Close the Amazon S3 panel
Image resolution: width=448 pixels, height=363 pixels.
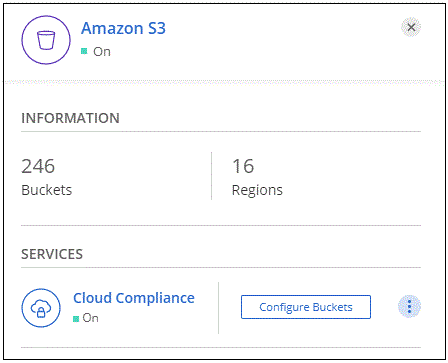(411, 27)
